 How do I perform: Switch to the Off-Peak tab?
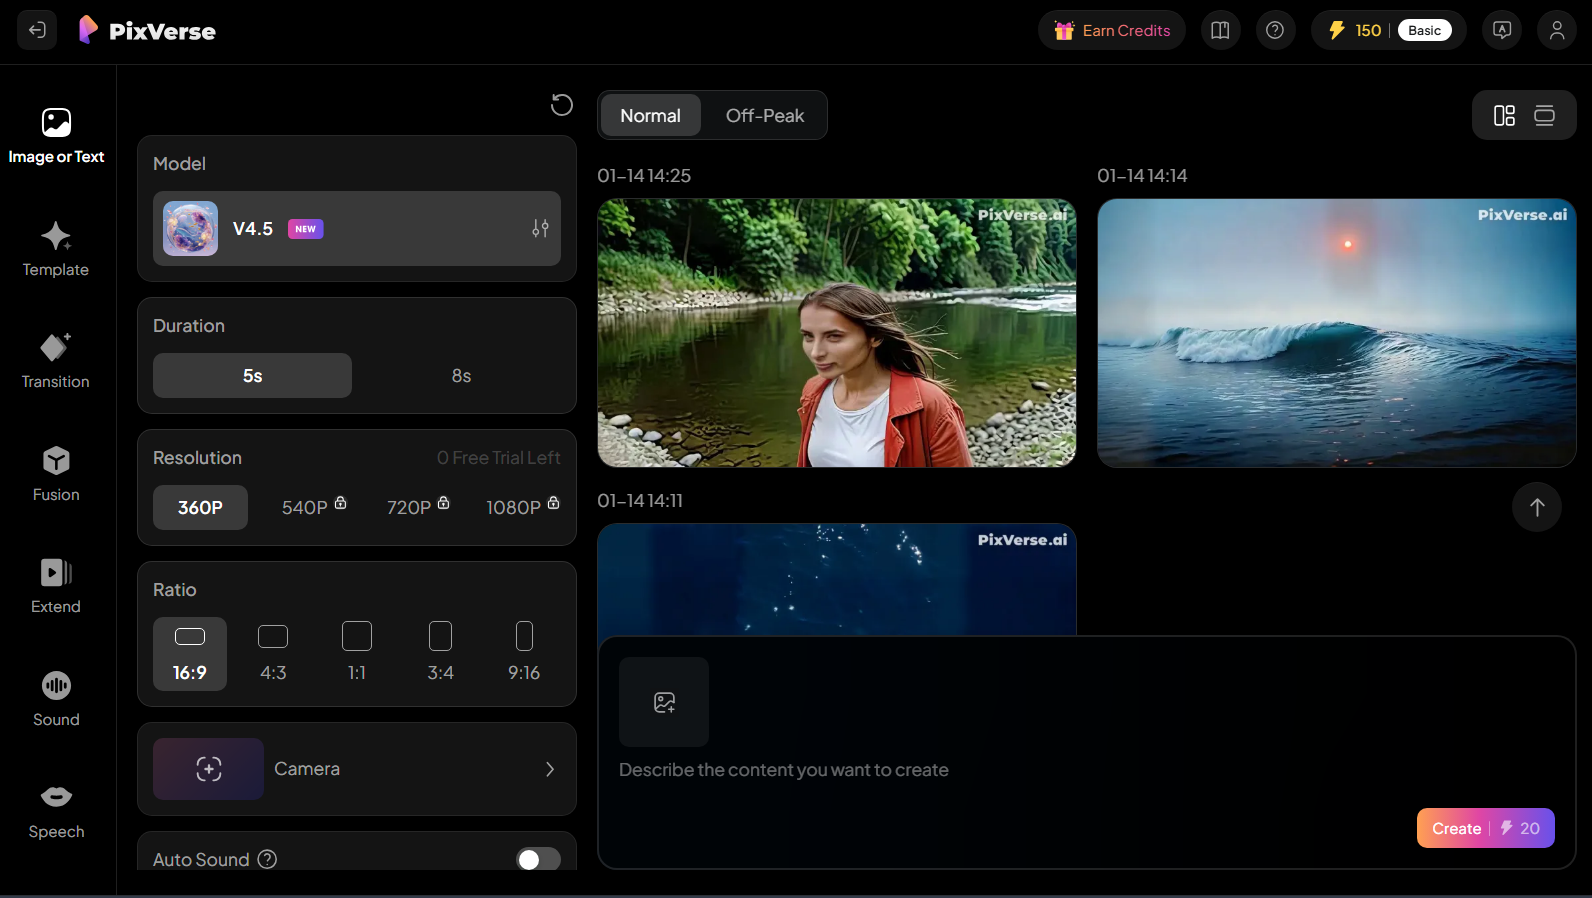pos(765,116)
